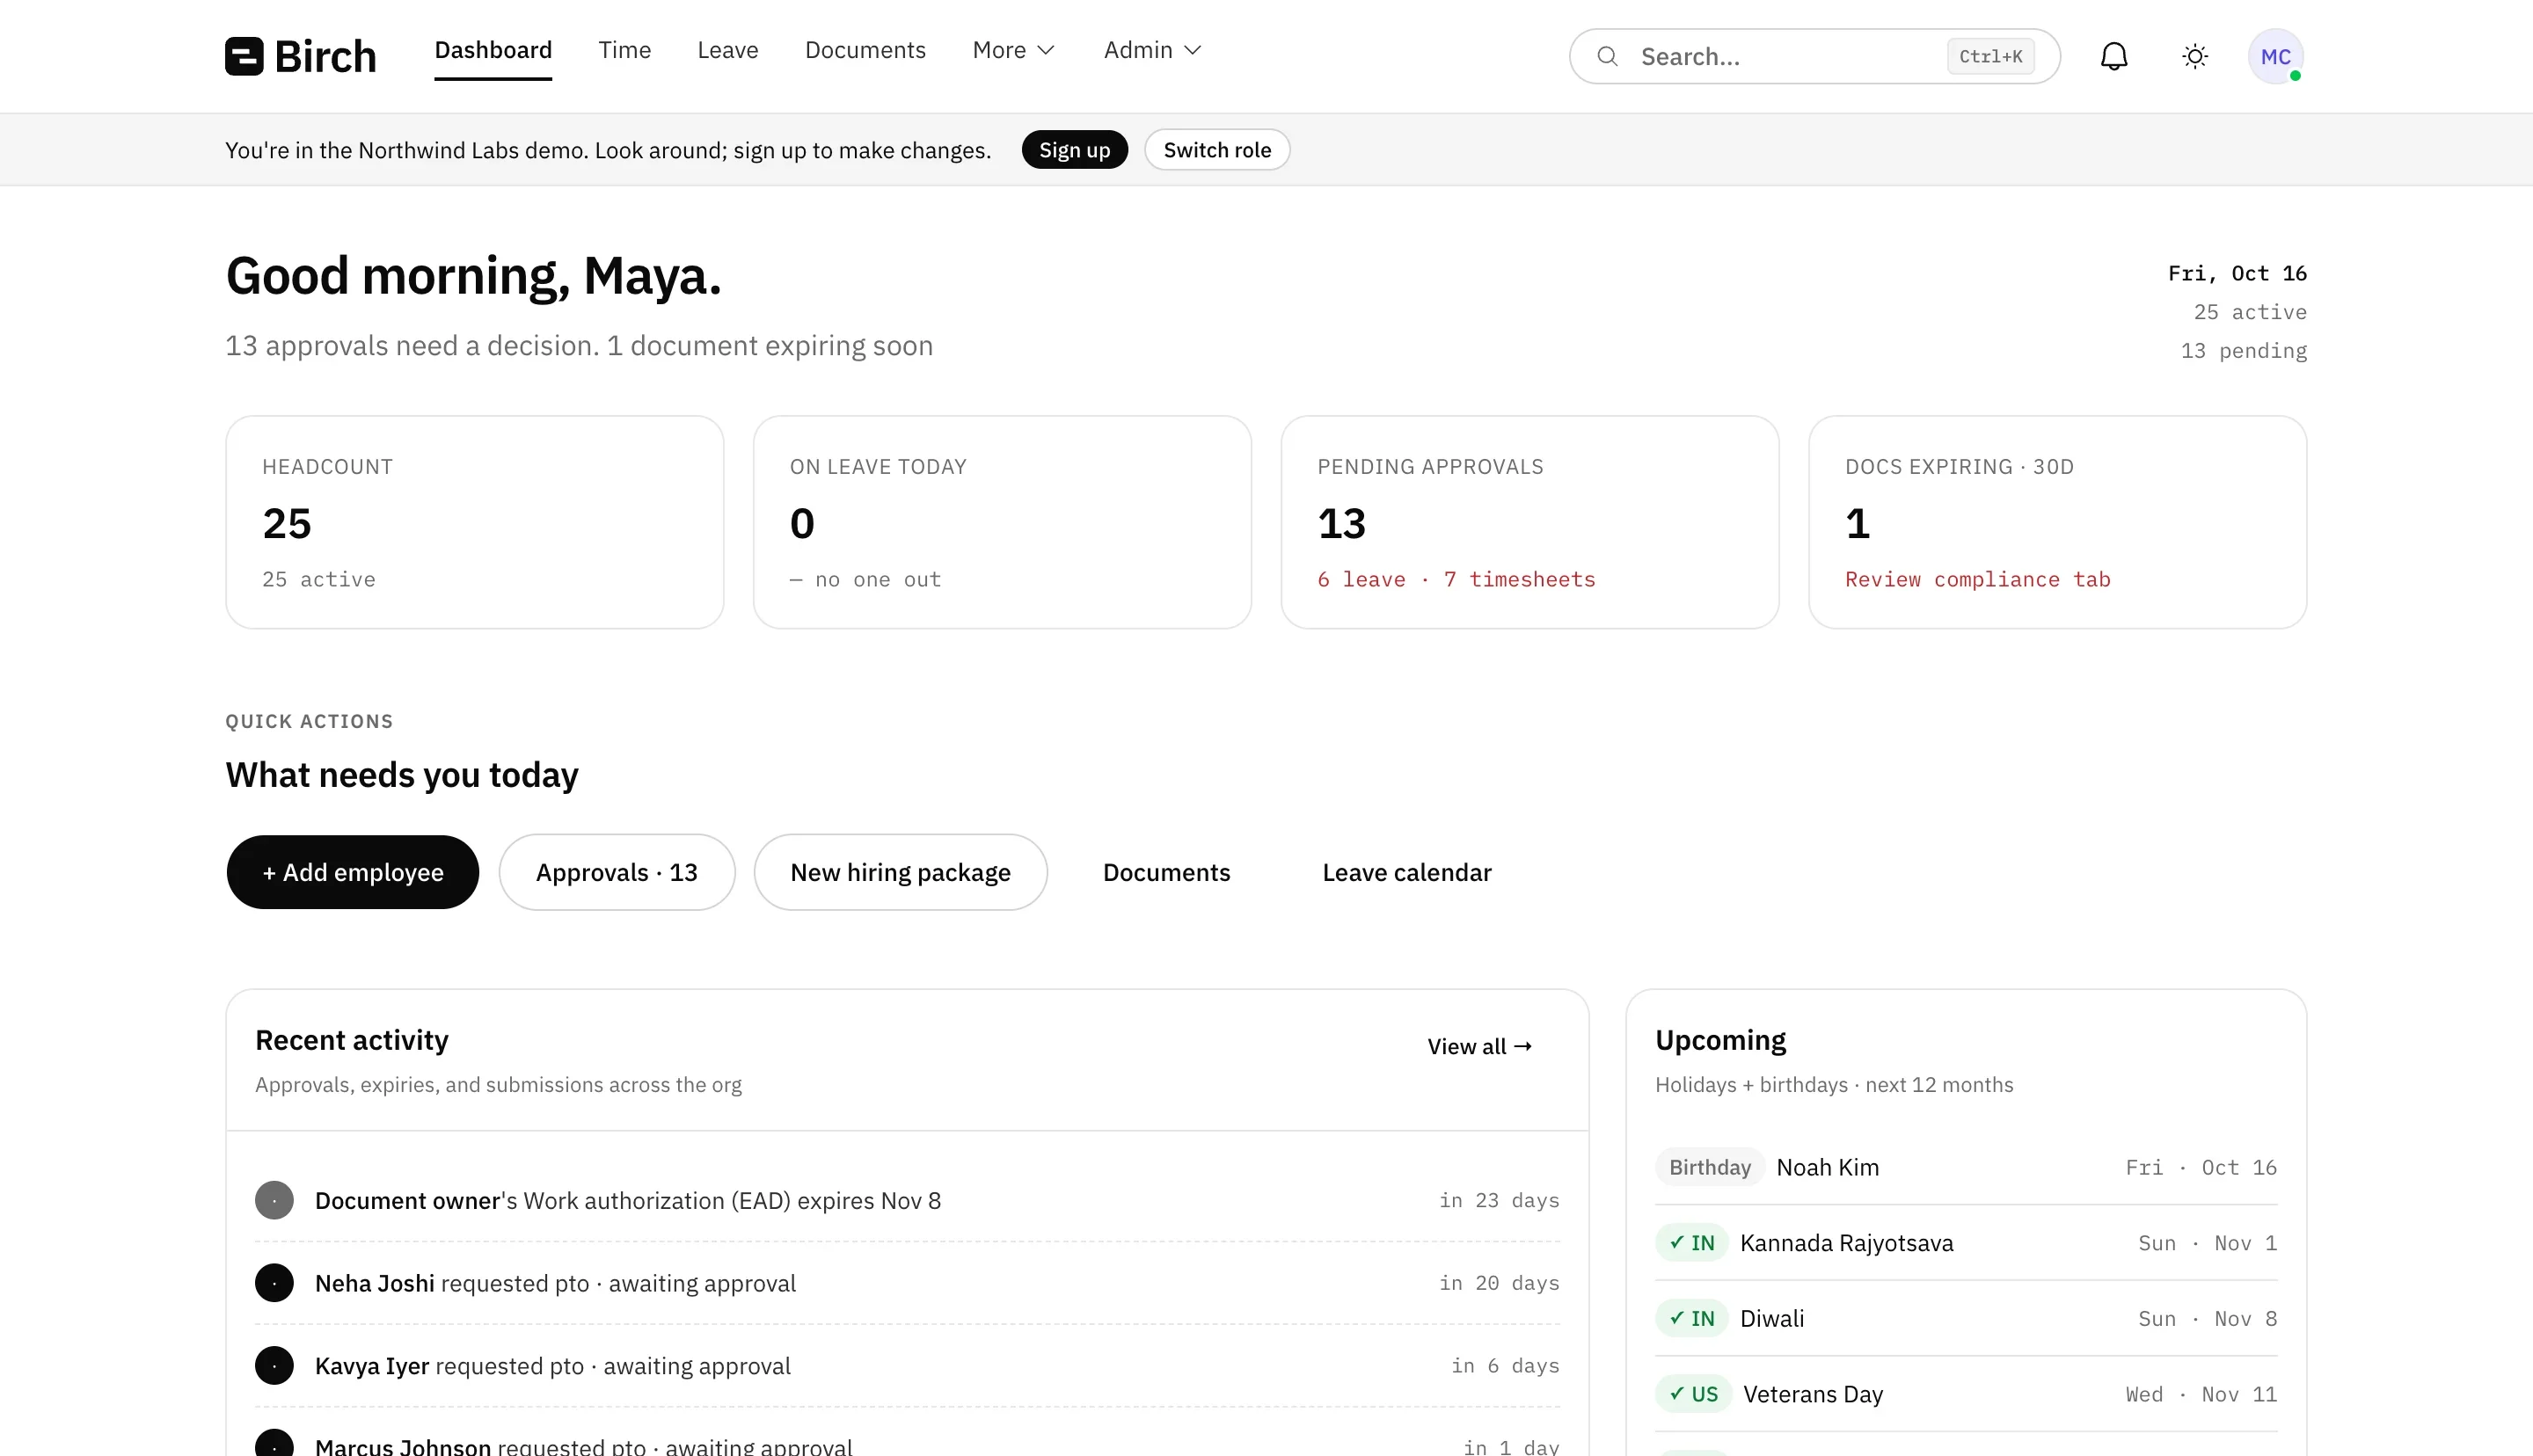
Task: Click the avatar dot beside Document owner
Action: tap(274, 1200)
